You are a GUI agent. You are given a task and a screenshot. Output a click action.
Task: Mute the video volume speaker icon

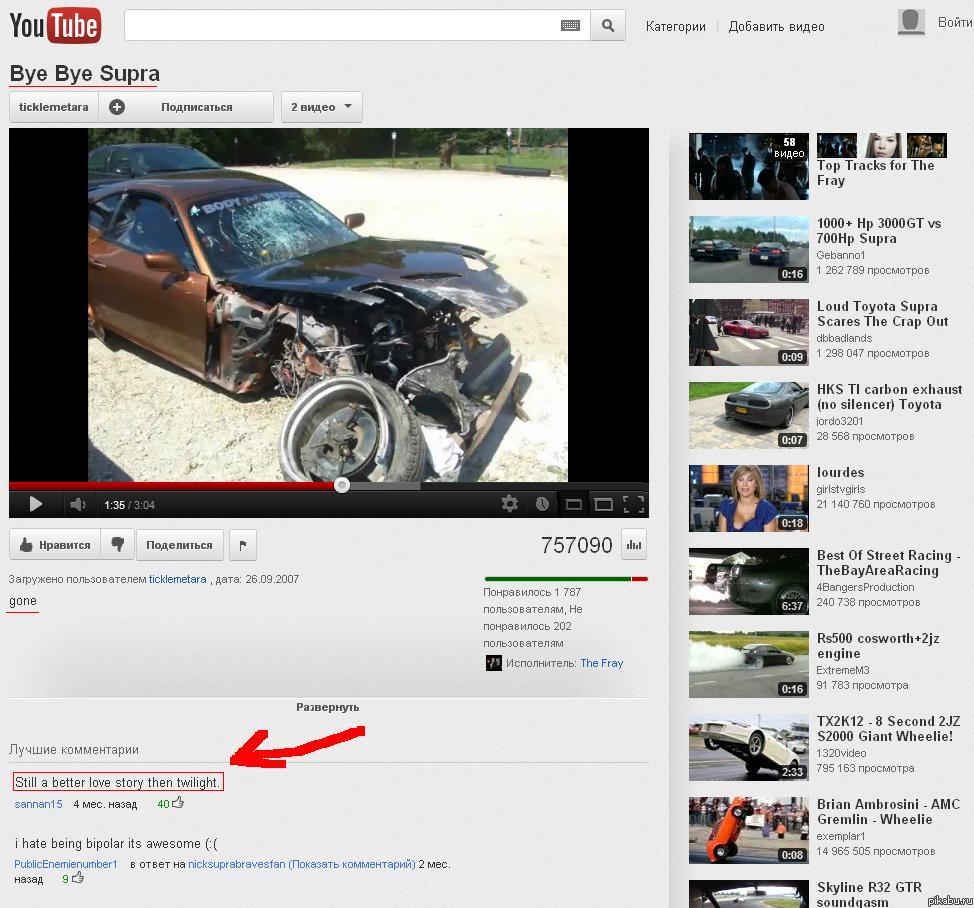[x=77, y=504]
